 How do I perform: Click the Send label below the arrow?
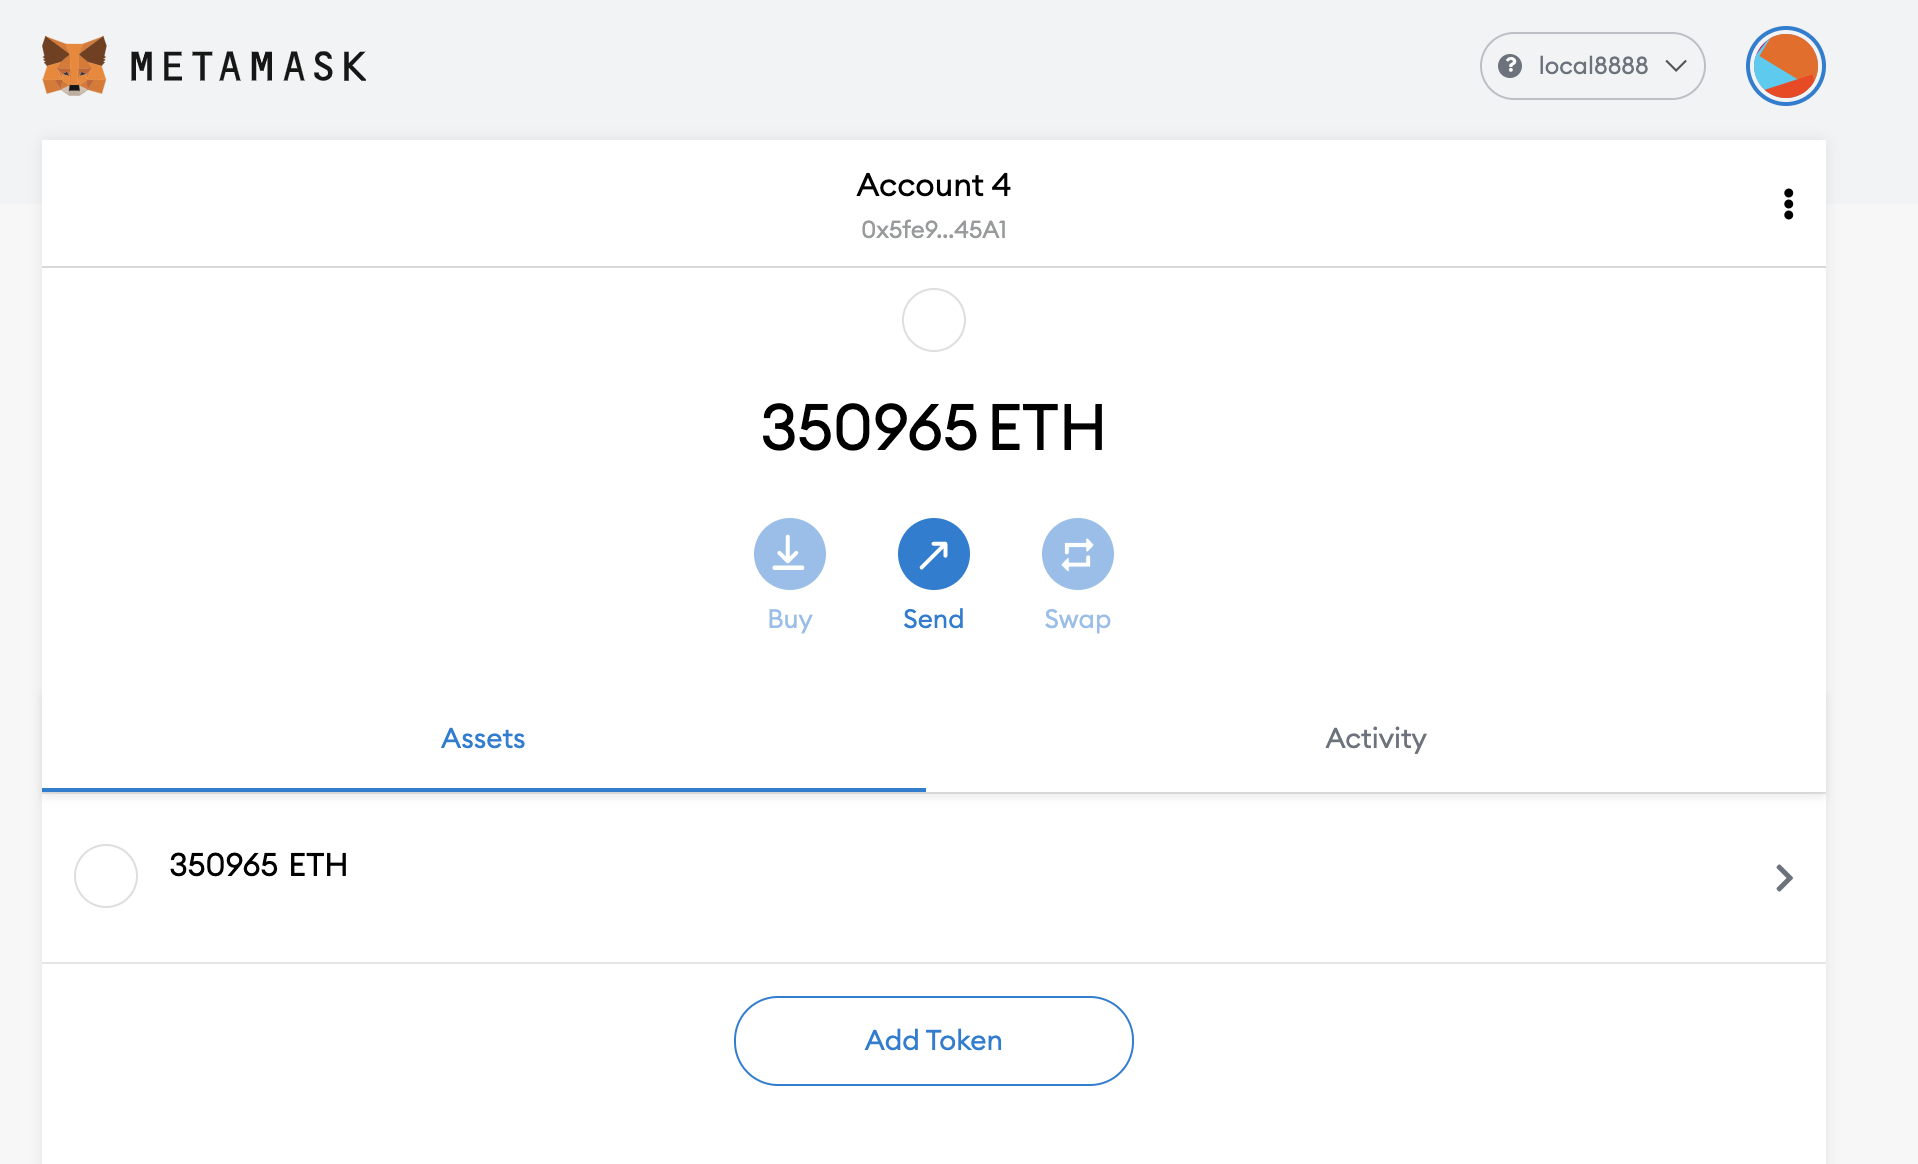click(x=933, y=618)
